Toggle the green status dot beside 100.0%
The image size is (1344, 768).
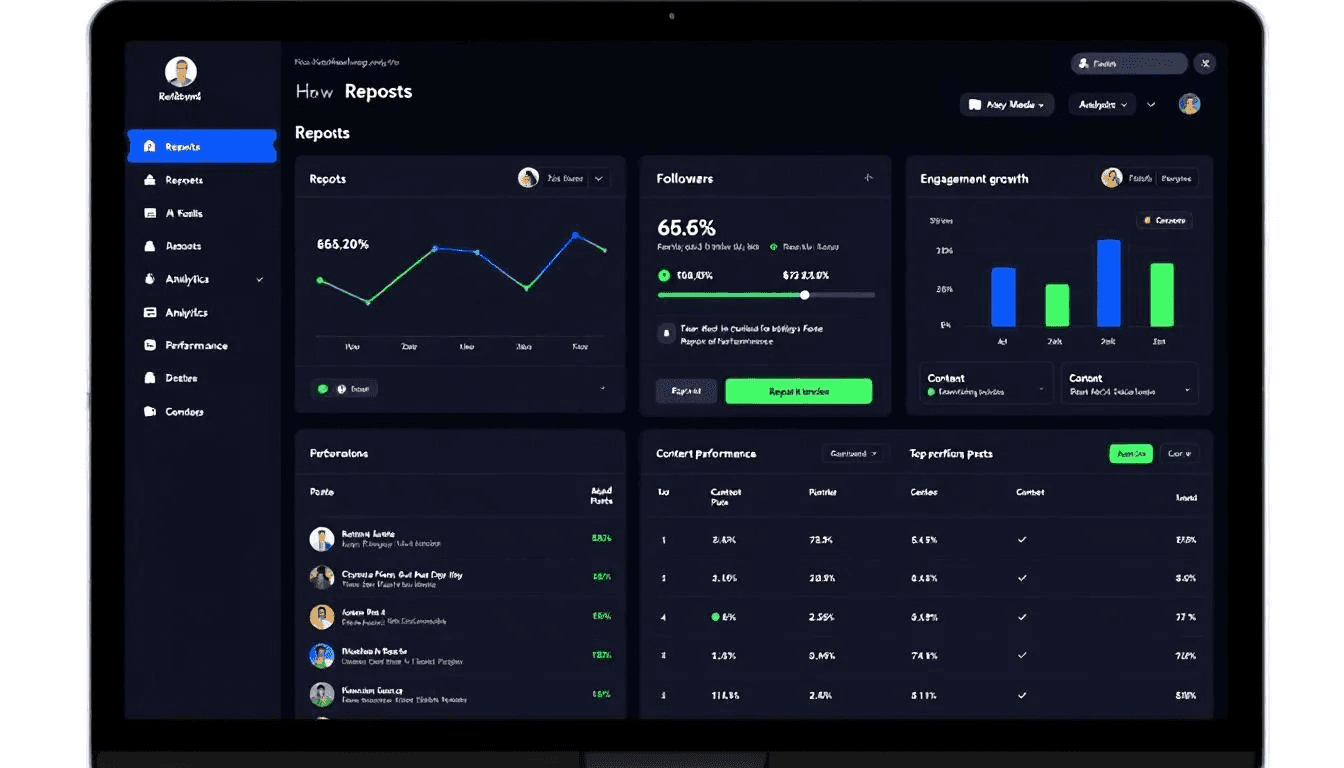(x=664, y=274)
